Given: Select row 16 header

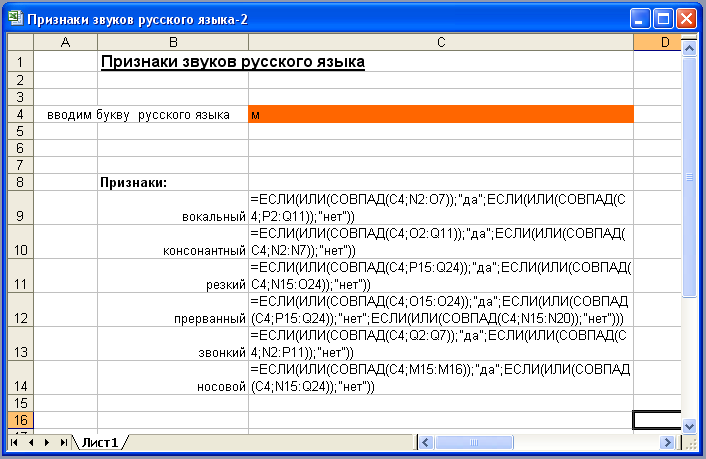Looking at the screenshot, I should (x=20, y=420).
